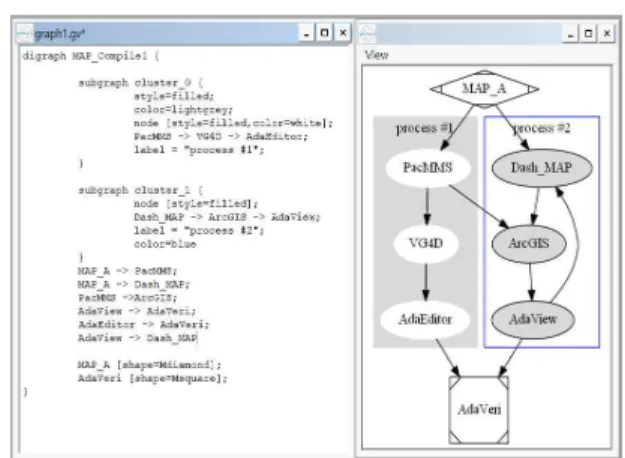The width and height of the screenshot is (625, 458).
Task: Click the 'AdaView -> Dash_MAP' line
Action: [x=138, y=338]
